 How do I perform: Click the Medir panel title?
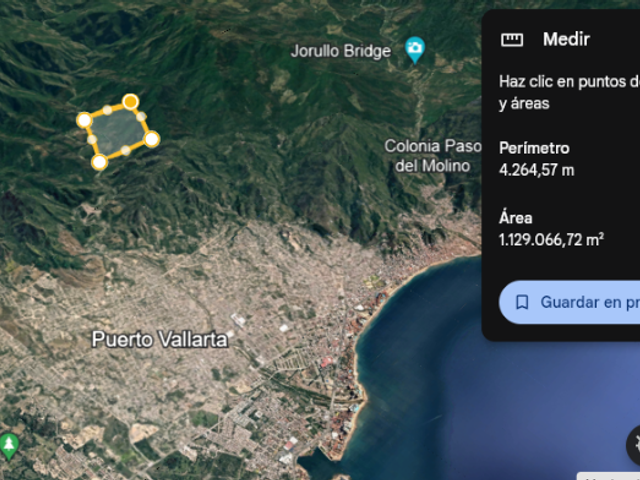(566, 40)
